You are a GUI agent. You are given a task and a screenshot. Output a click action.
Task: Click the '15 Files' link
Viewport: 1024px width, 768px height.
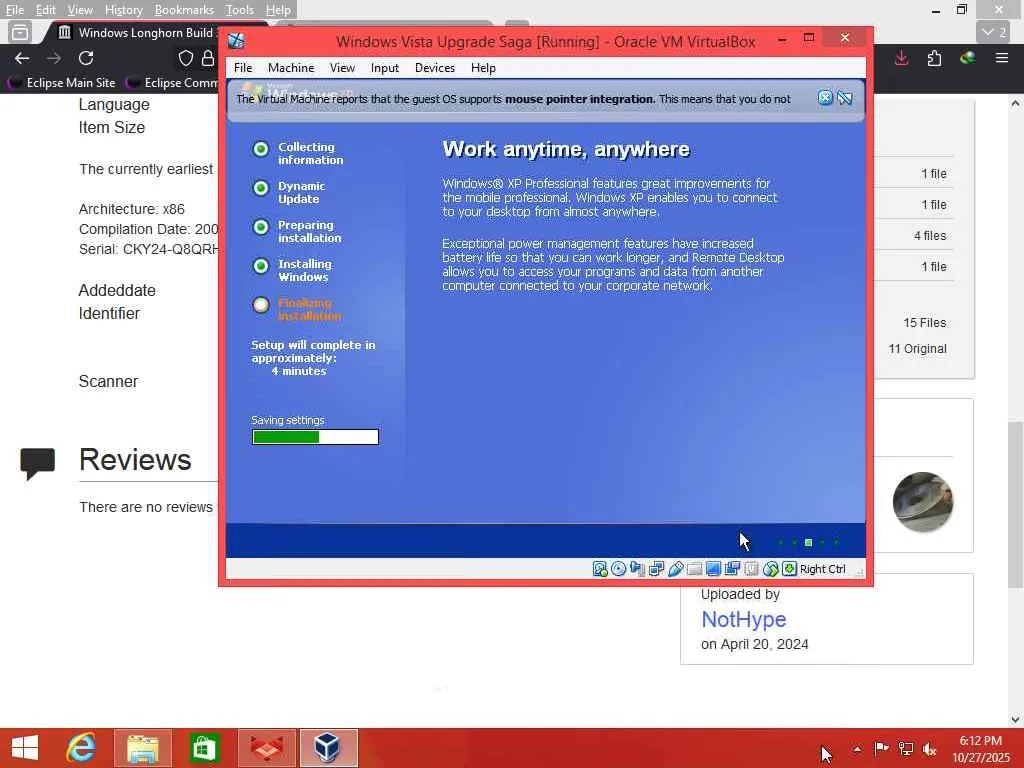pyautogui.click(x=925, y=323)
